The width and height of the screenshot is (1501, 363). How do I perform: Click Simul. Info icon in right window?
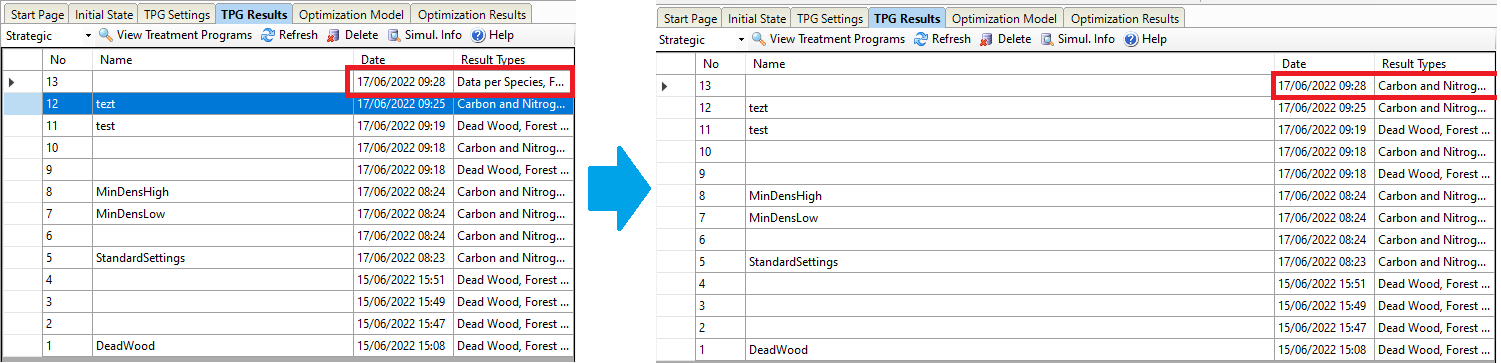(x=1047, y=39)
